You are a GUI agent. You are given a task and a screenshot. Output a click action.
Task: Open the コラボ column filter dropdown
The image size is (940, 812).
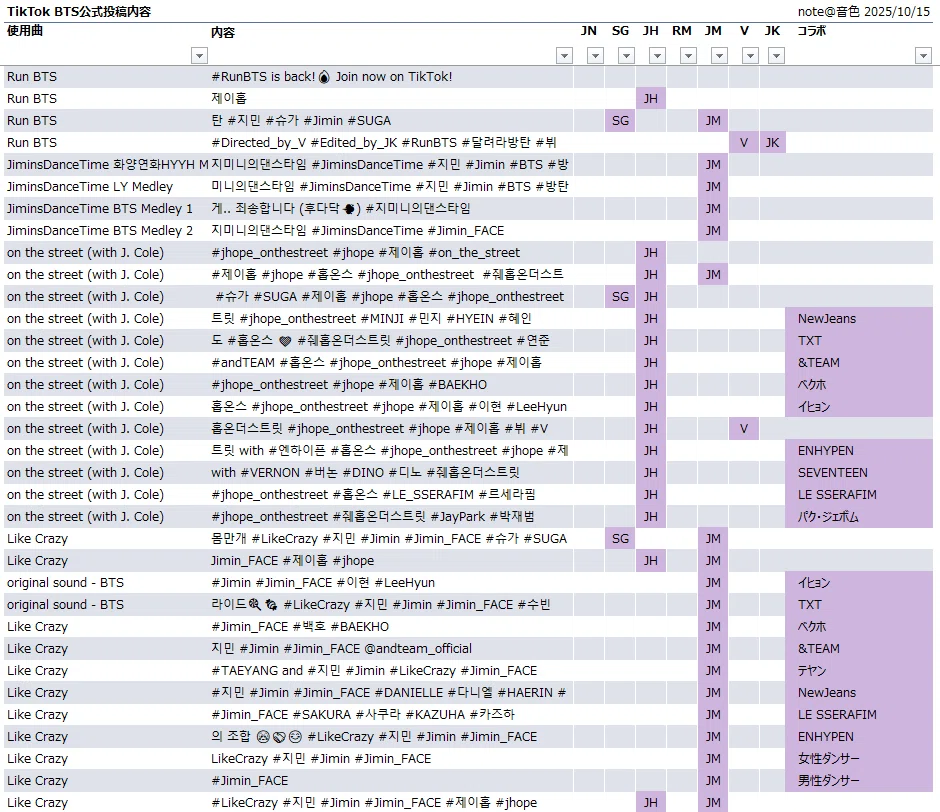pyautogui.click(x=923, y=56)
